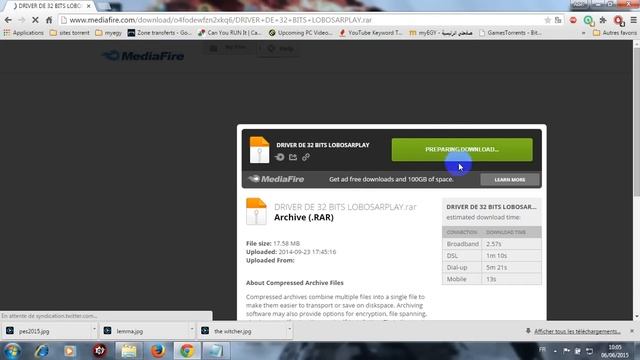Viewport: 640px width, 360px height.
Task: Go back with the browser back arrow
Action: (x=8, y=20)
